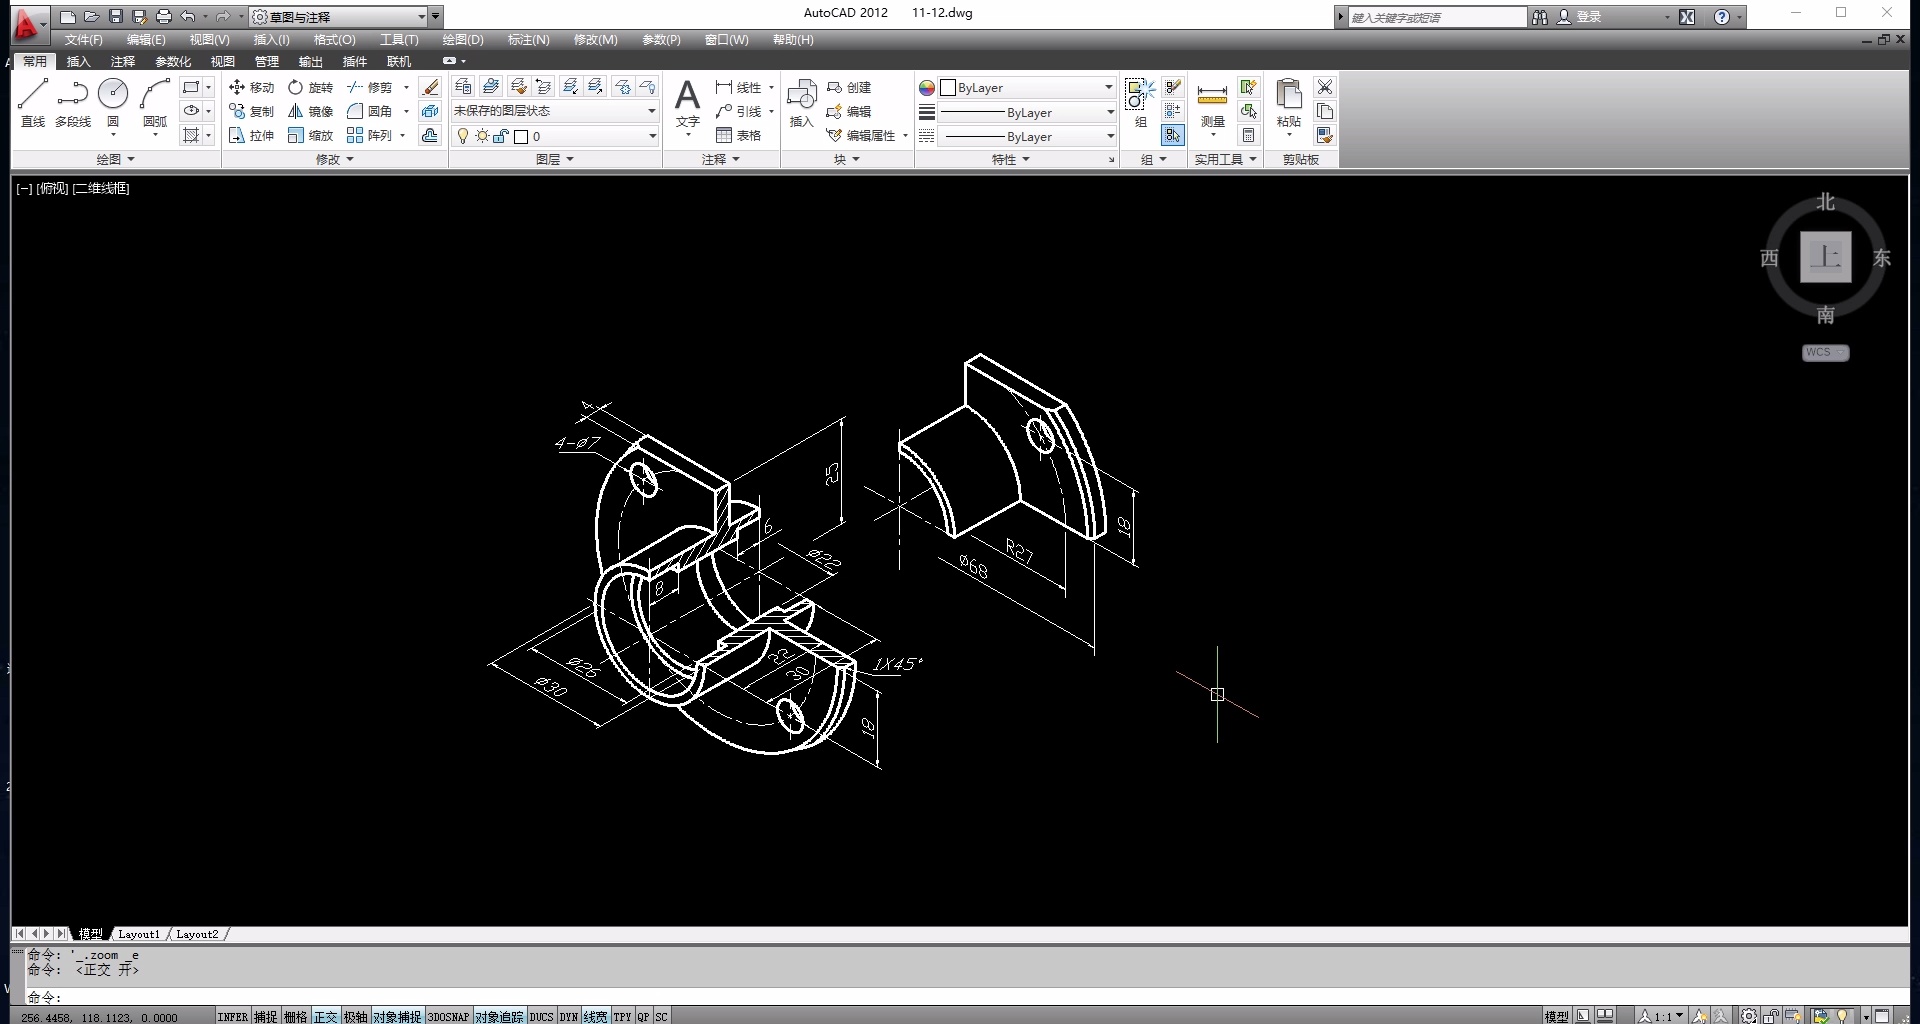Toggle grid display (栅格) in status bar

coord(296,1016)
